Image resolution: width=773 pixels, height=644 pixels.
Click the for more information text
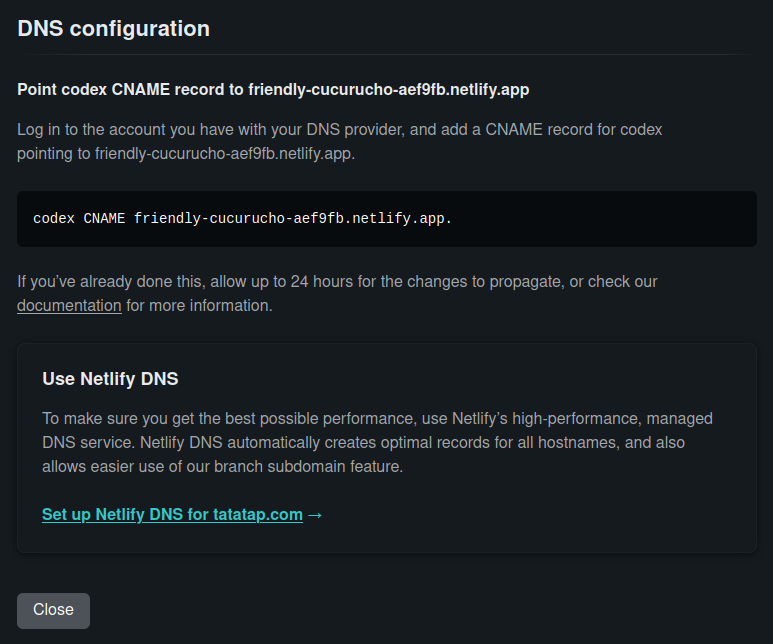coord(199,306)
